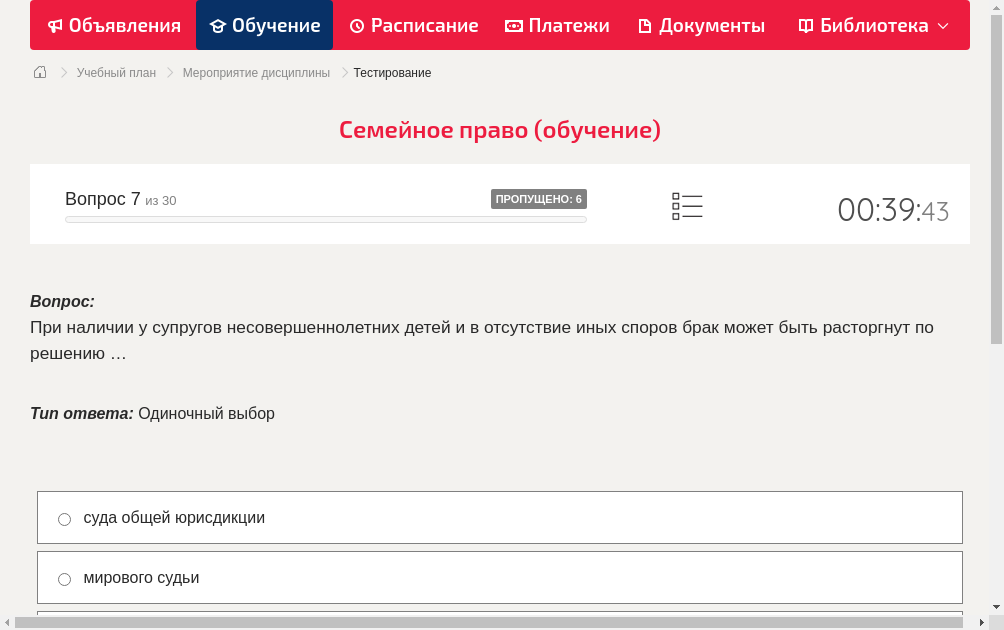Click the clock icon beside Расписание
This screenshot has width=1004, height=630.
[x=355, y=25]
